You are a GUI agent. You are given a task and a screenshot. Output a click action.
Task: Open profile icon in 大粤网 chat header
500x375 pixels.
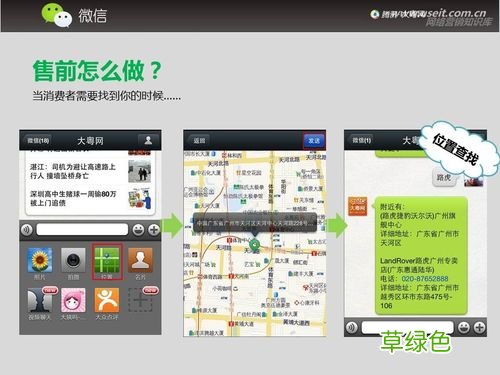(x=148, y=140)
